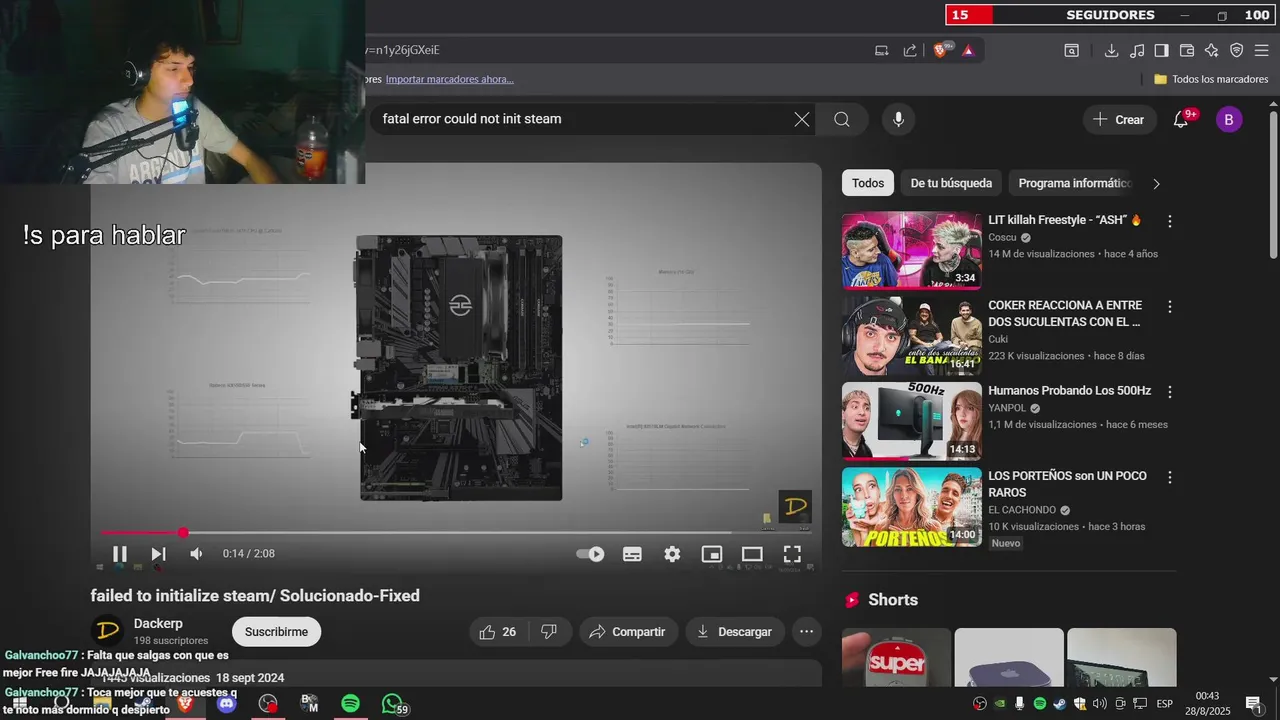1280x720 pixels.
Task: Open the Crear menu
Action: coord(1118,120)
